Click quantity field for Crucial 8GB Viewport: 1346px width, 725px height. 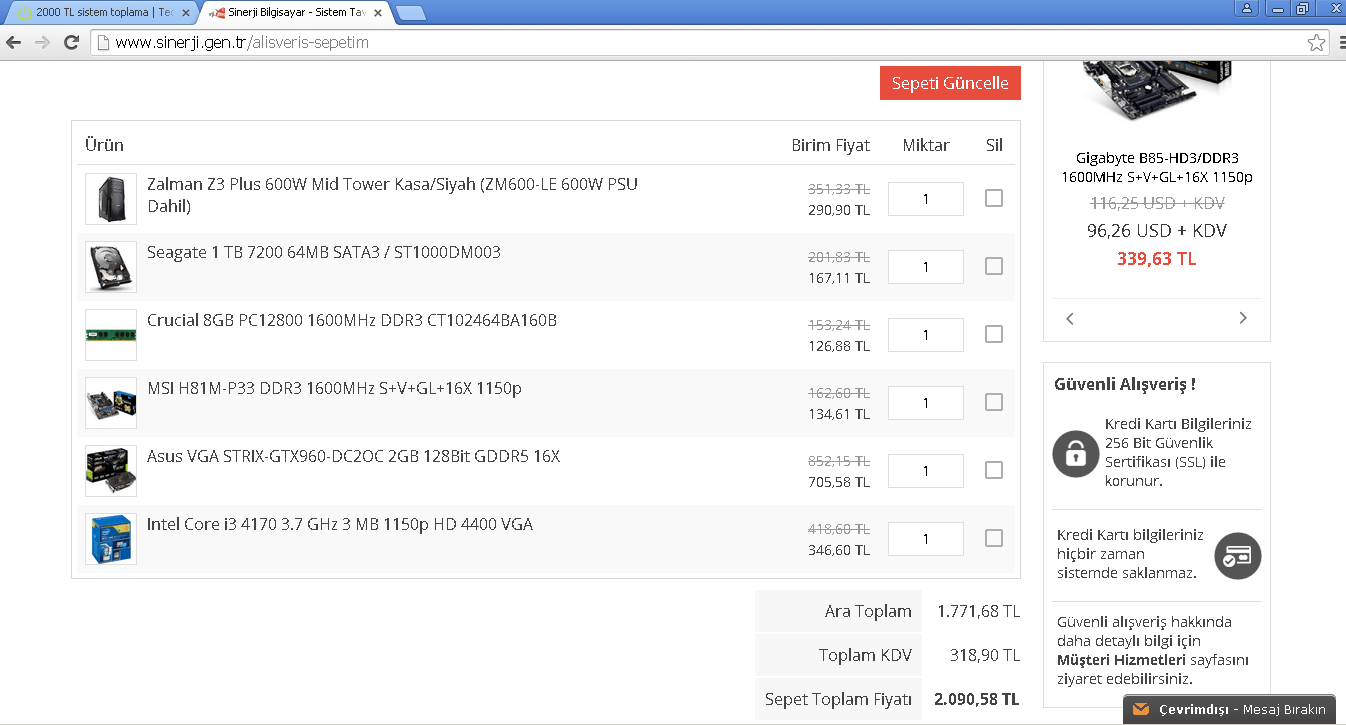pos(926,335)
